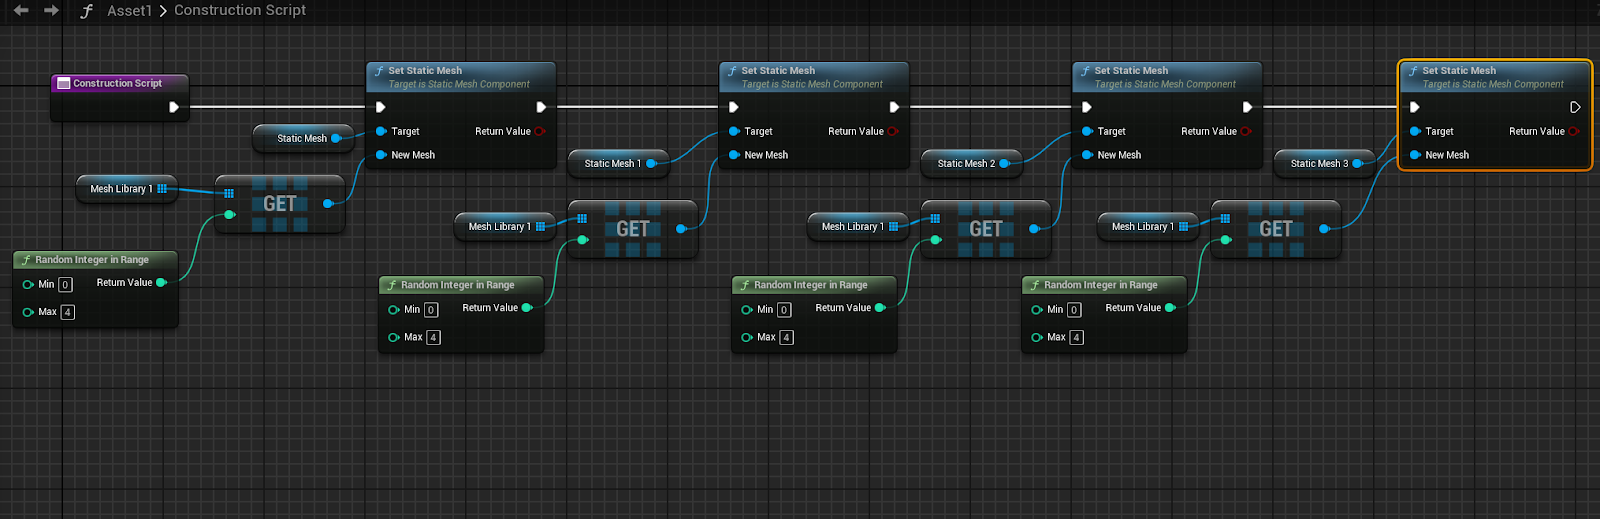This screenshot has width=1600, height=519.
Task: Click the Static Mesh 3 output pin
Action: tap(1357, 163)
